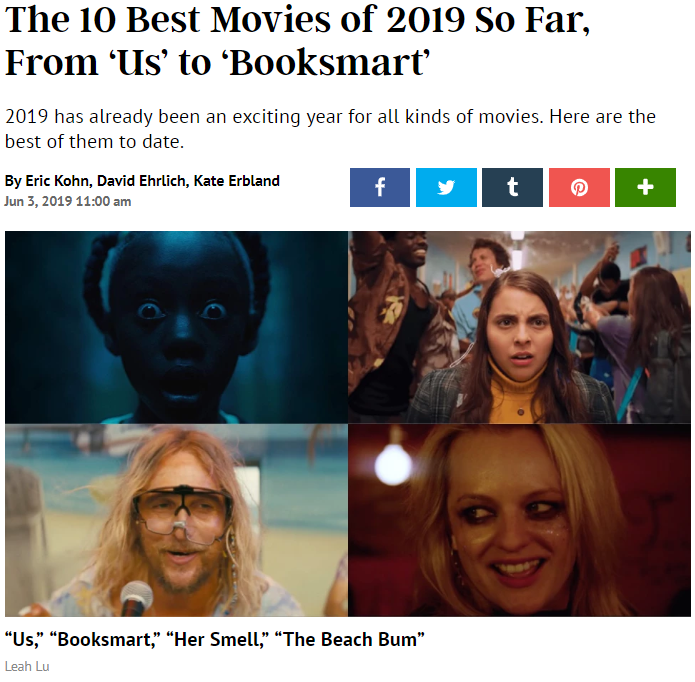The width and height of the screenshot is (695, 682).
Task: Click the photo credit Leah Lu
Action: 27,666
